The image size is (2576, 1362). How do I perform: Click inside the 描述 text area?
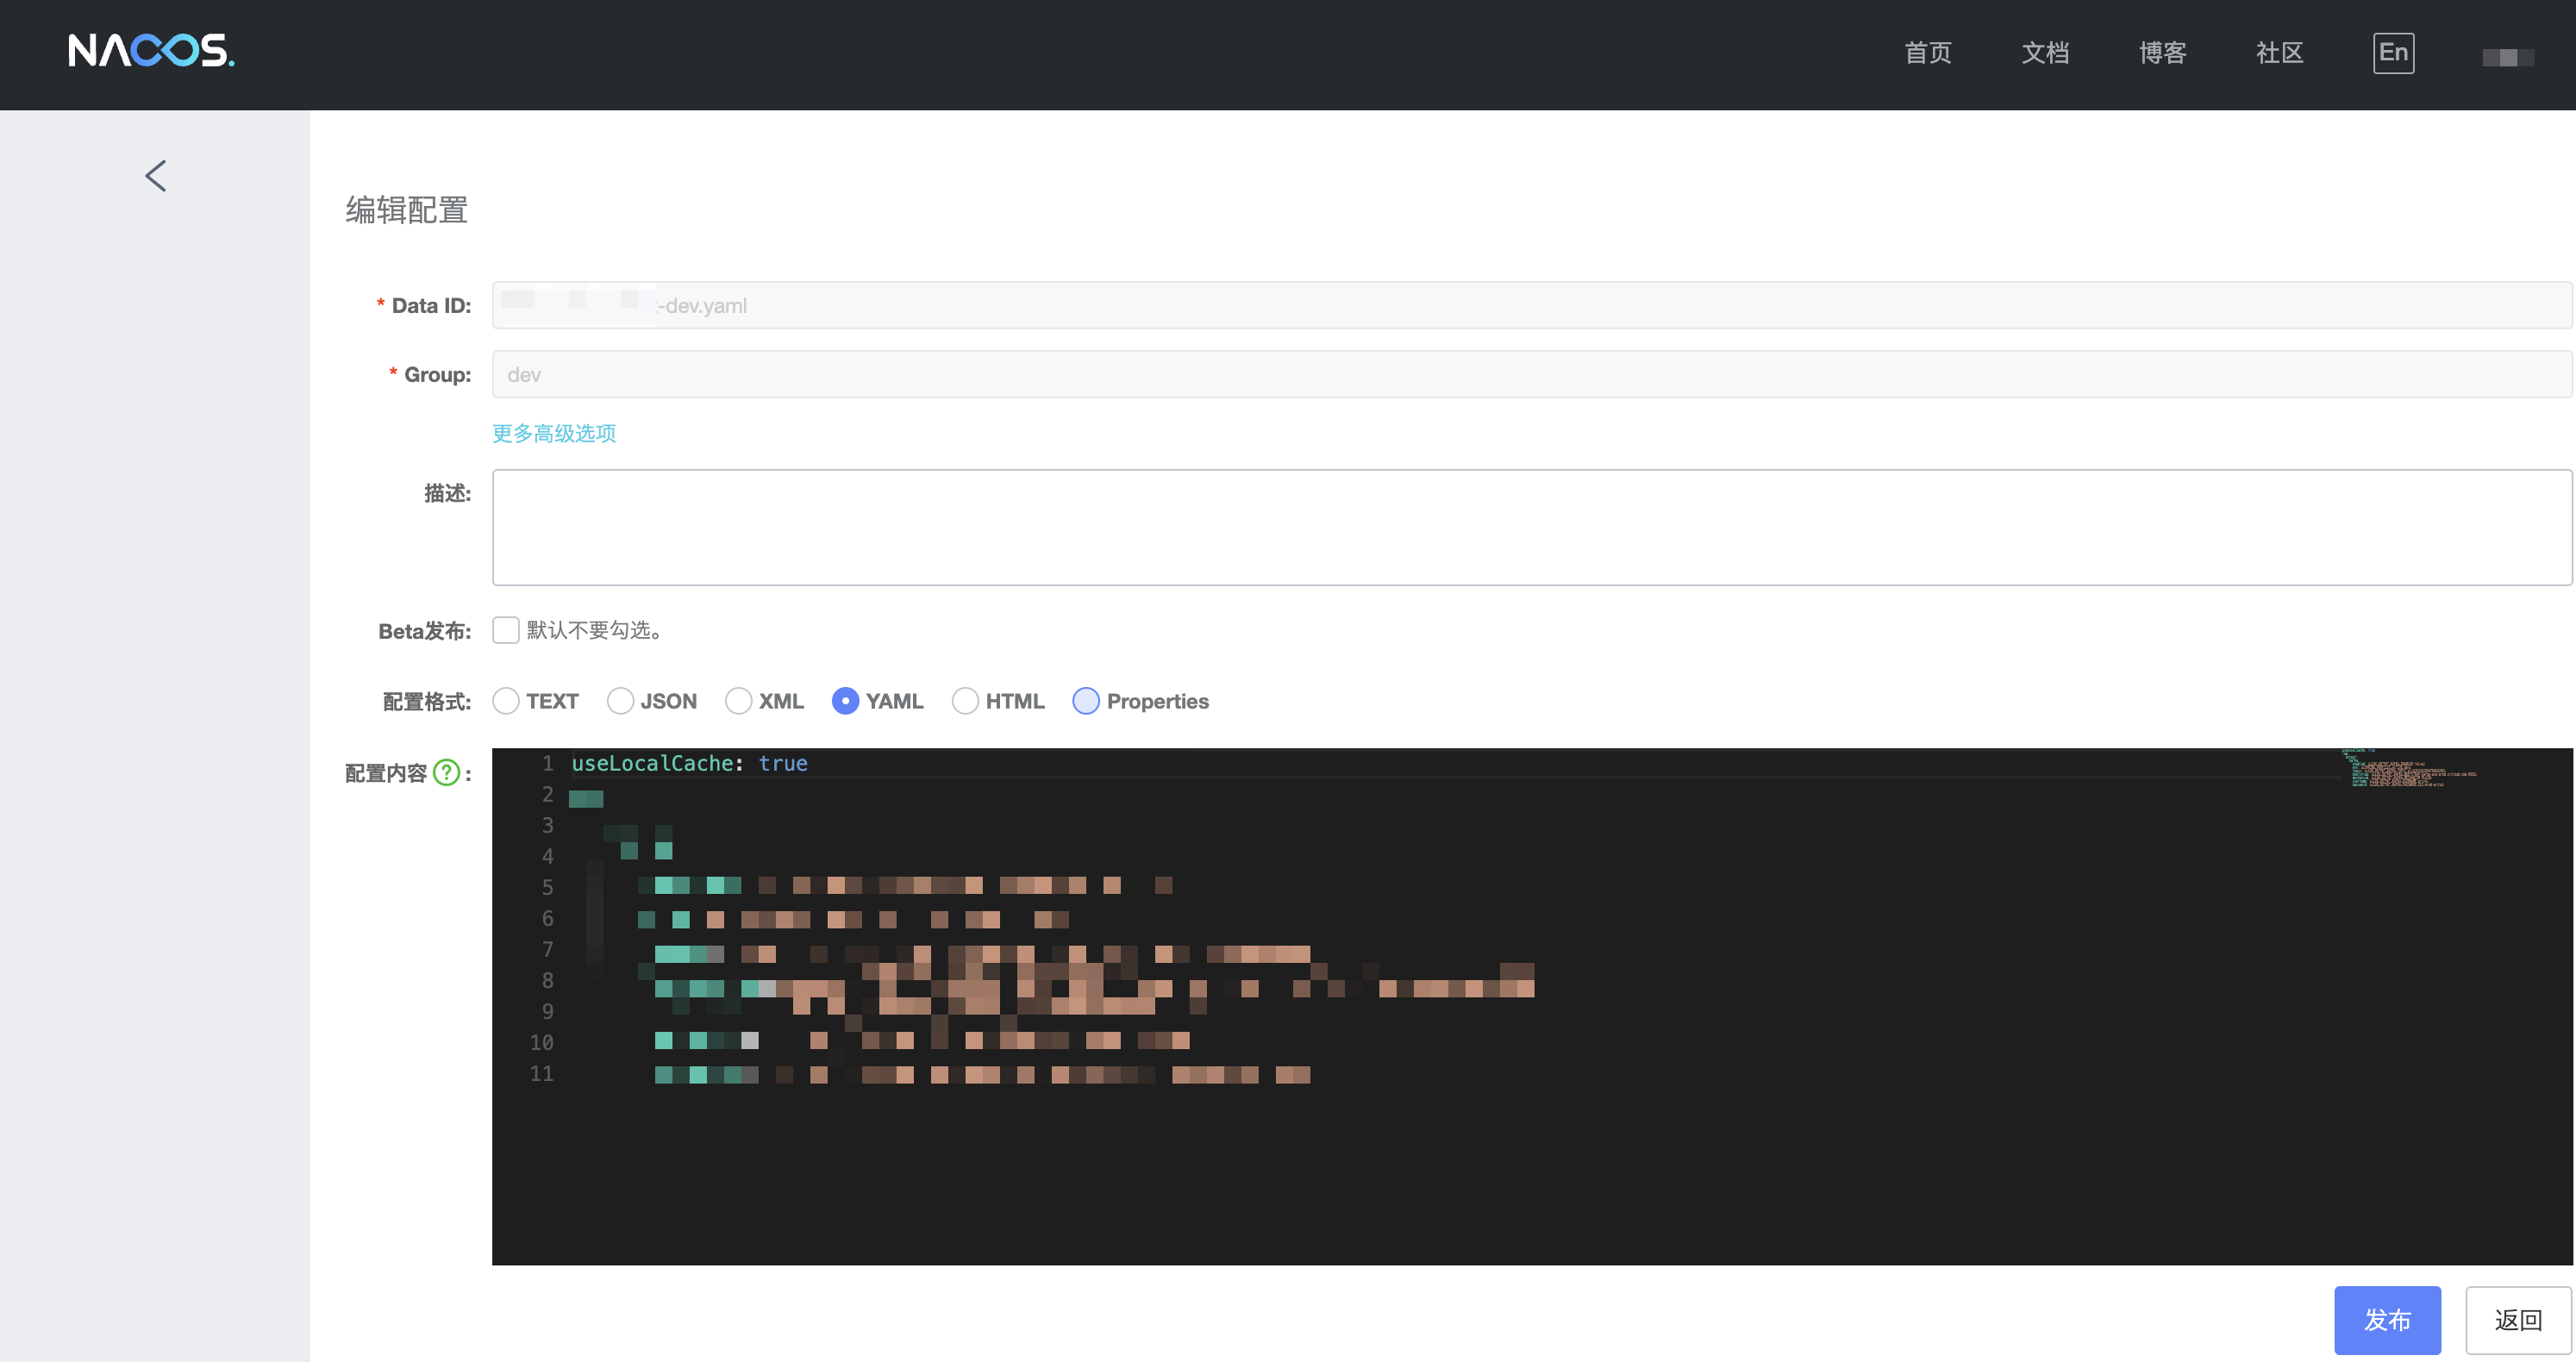click(x=1531, y=527)
